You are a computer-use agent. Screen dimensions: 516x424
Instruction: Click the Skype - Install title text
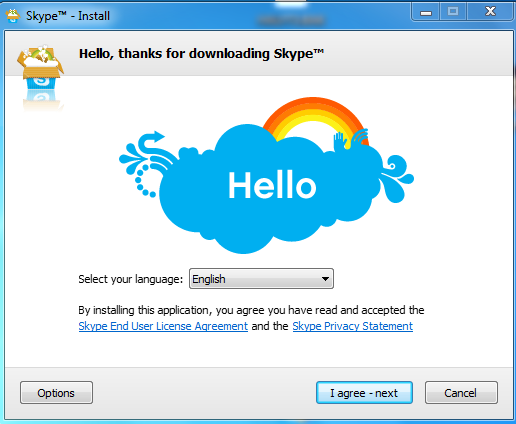68,16
